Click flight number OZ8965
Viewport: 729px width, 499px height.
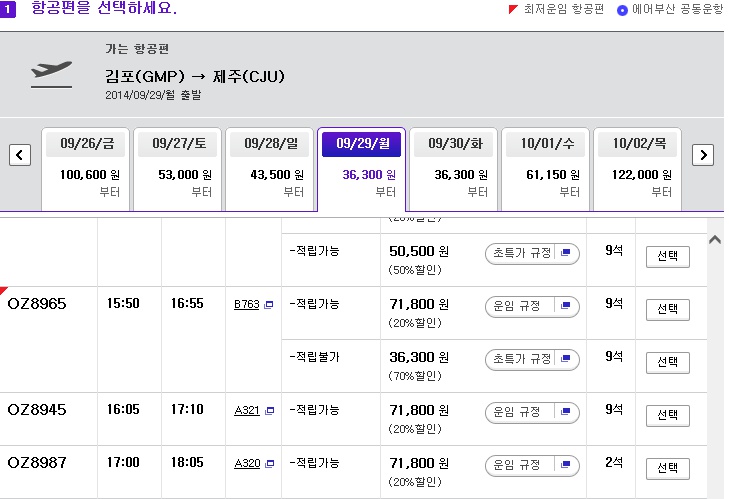pyautogui.click(x=37, y=304)
